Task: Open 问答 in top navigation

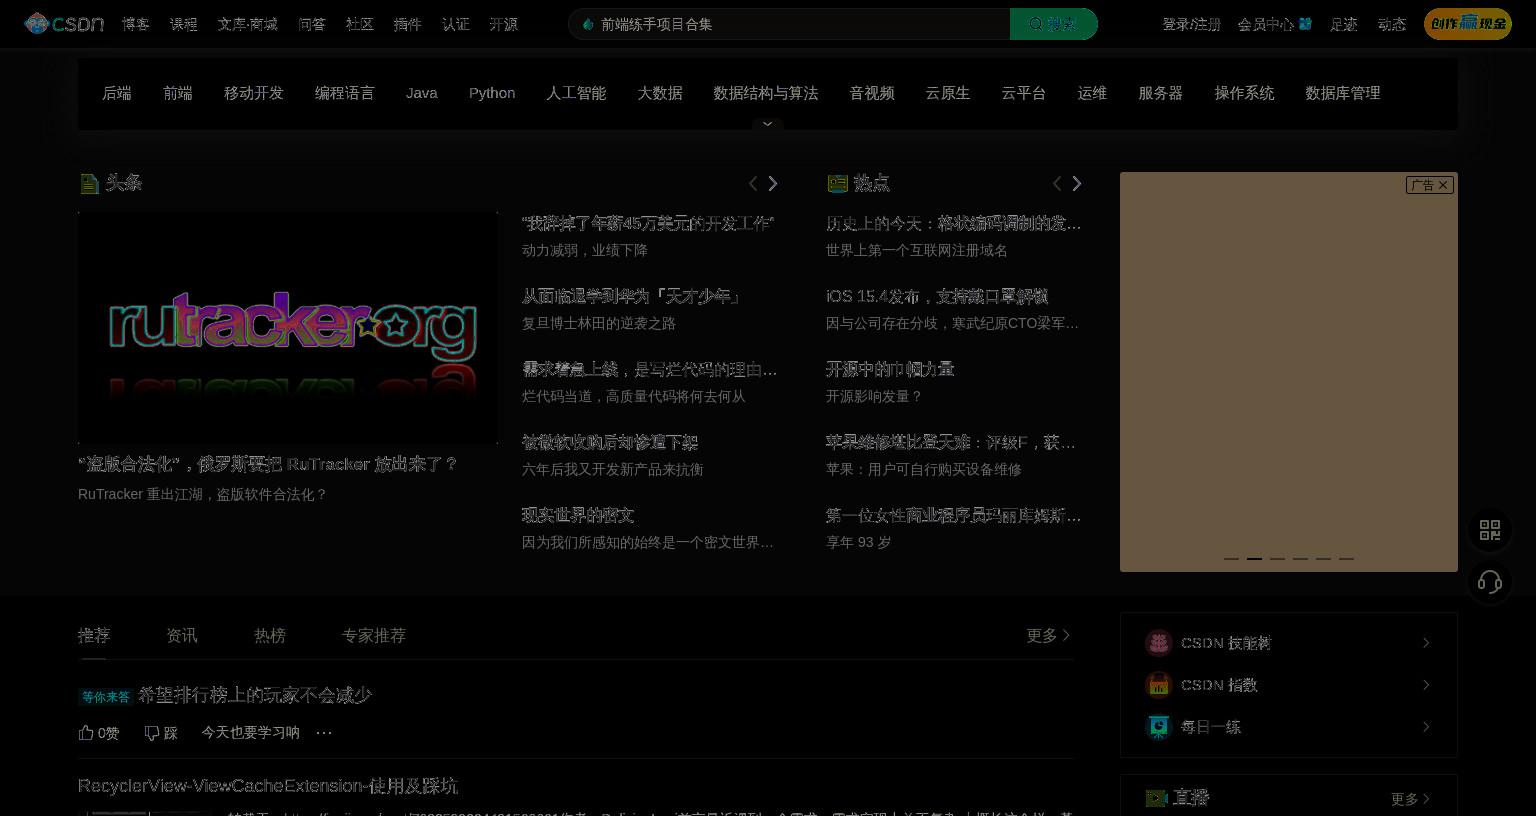Action: click(x=311, y=24)
